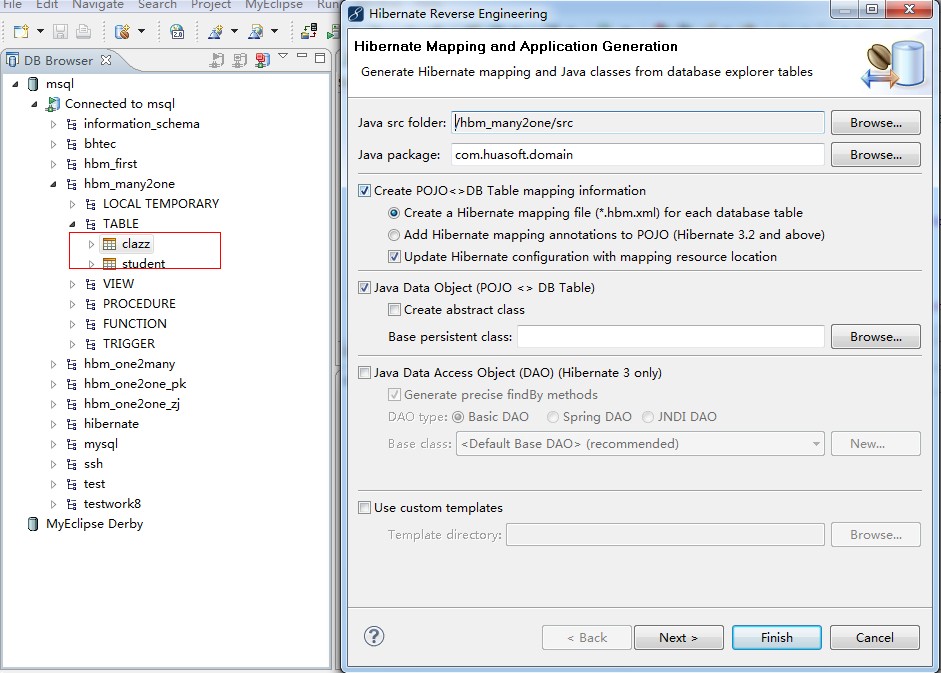The image size is (941, 673).
Task: Select the PROCEDURE row in the tree
Action: (x=139, y=304)
